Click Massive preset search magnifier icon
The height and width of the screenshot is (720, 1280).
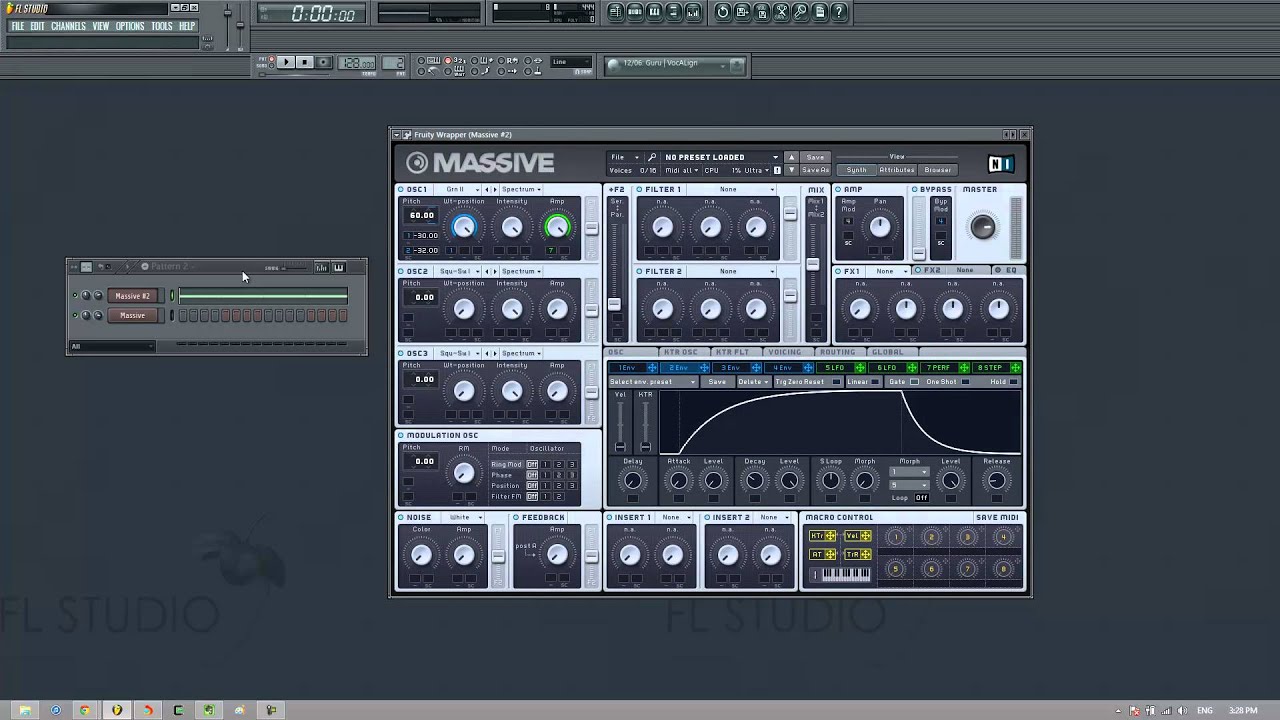(x=652, y=157)
